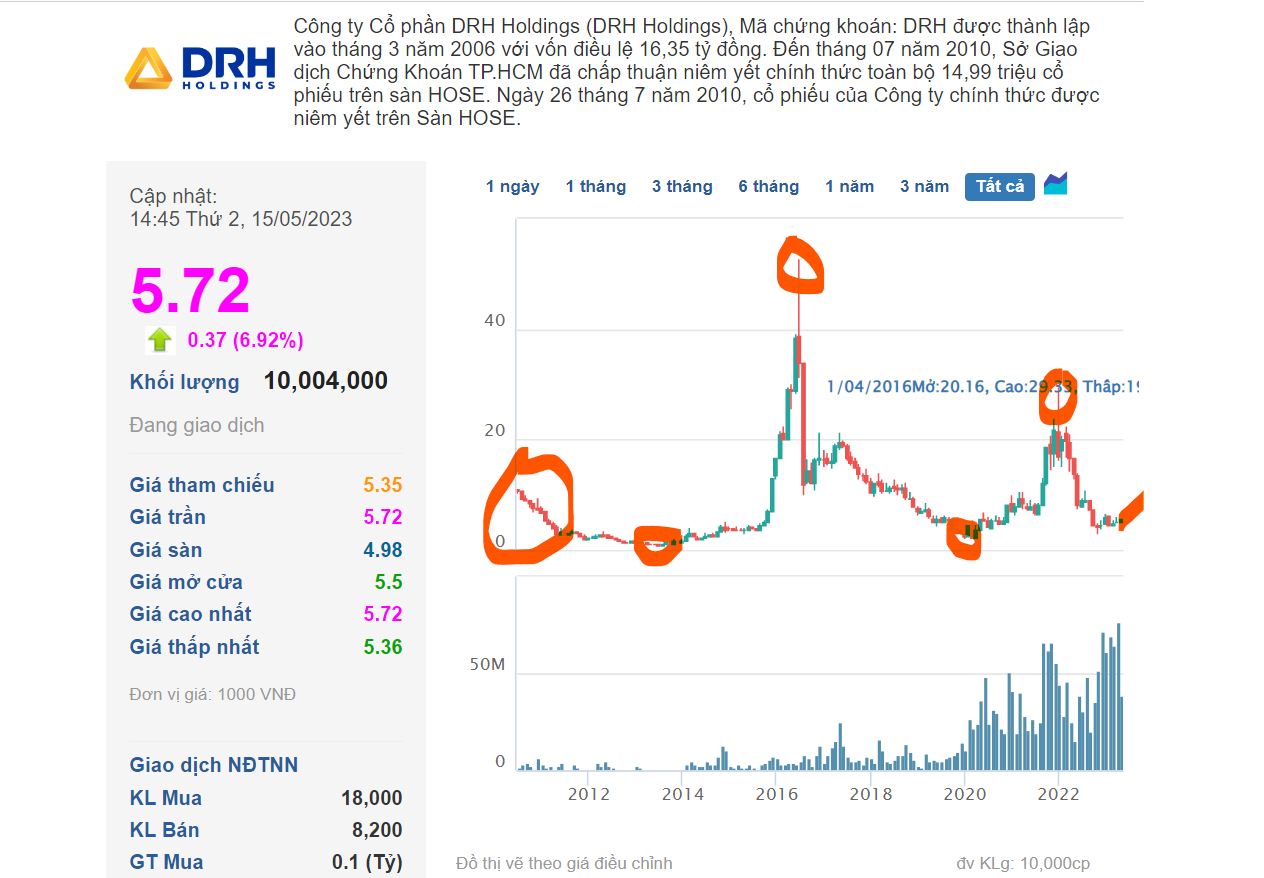Click the 40 price axis label

click(495, 321)
